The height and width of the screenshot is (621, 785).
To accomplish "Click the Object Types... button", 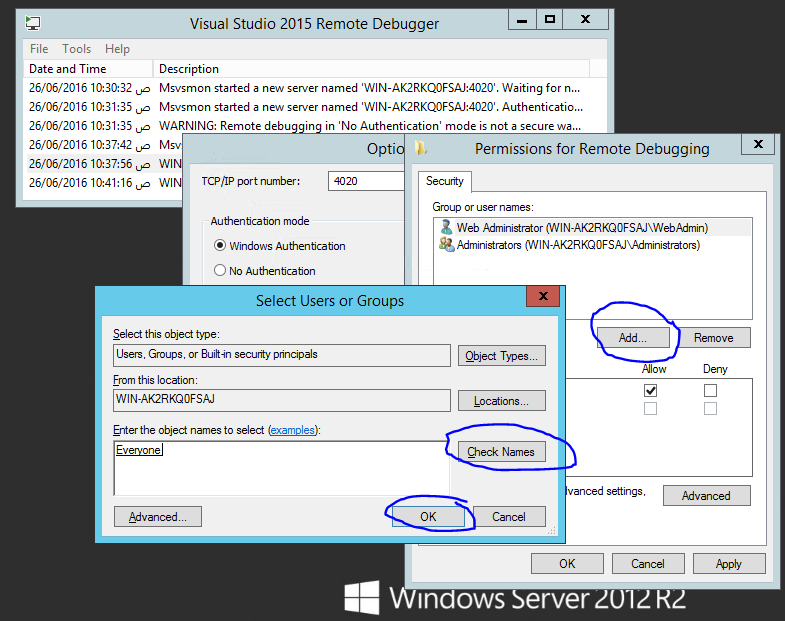I will point(502,356).
